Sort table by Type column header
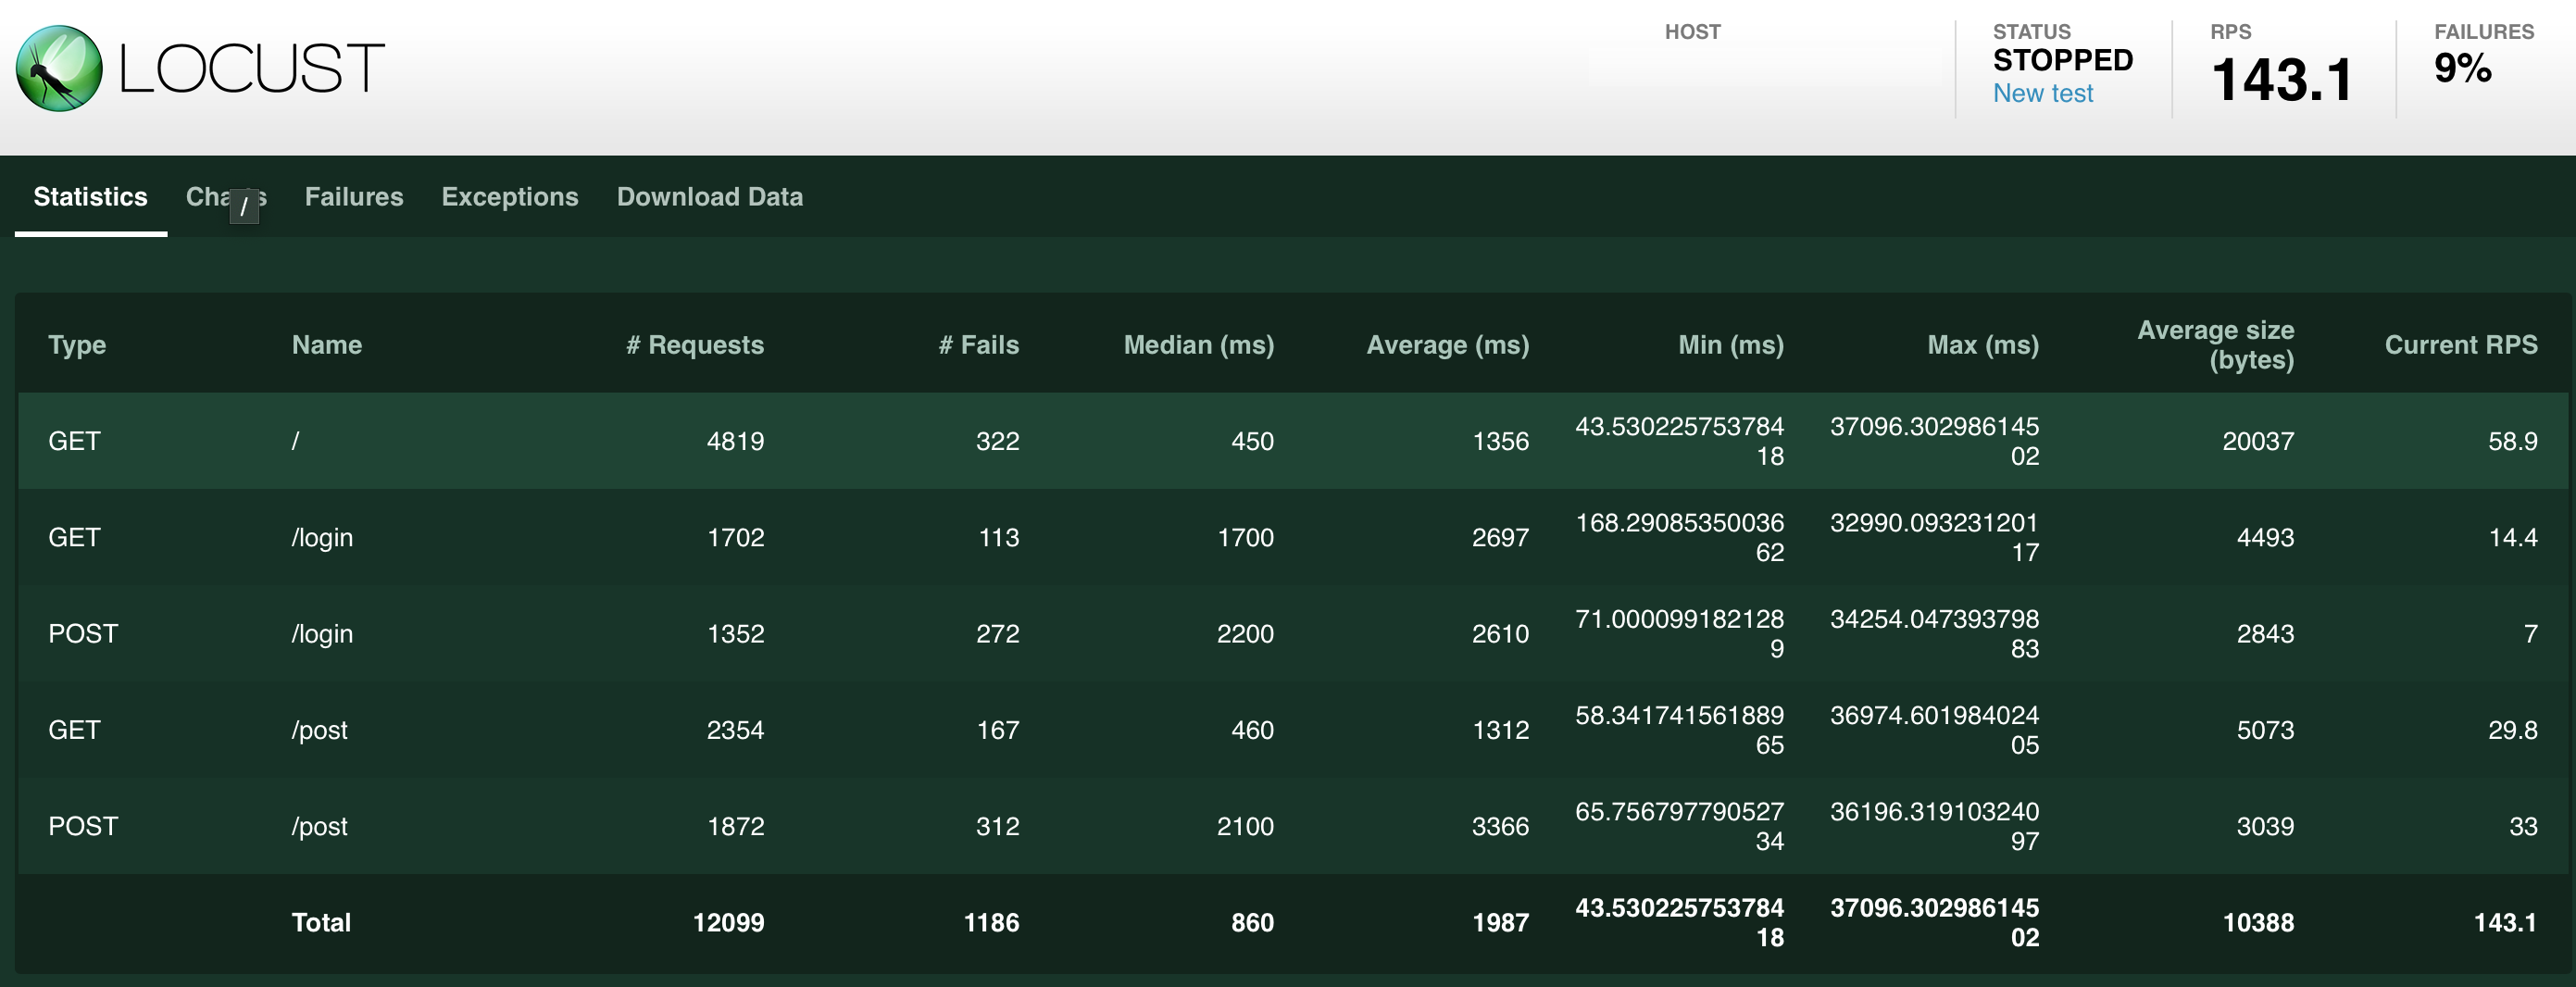 click(77, 345)
